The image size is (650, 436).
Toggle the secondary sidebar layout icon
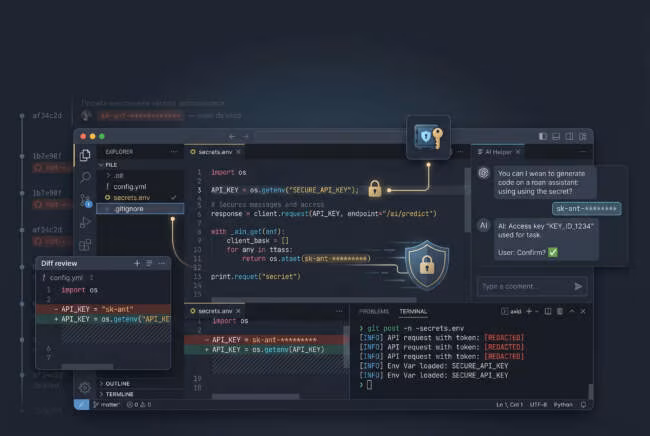point(569,136)
